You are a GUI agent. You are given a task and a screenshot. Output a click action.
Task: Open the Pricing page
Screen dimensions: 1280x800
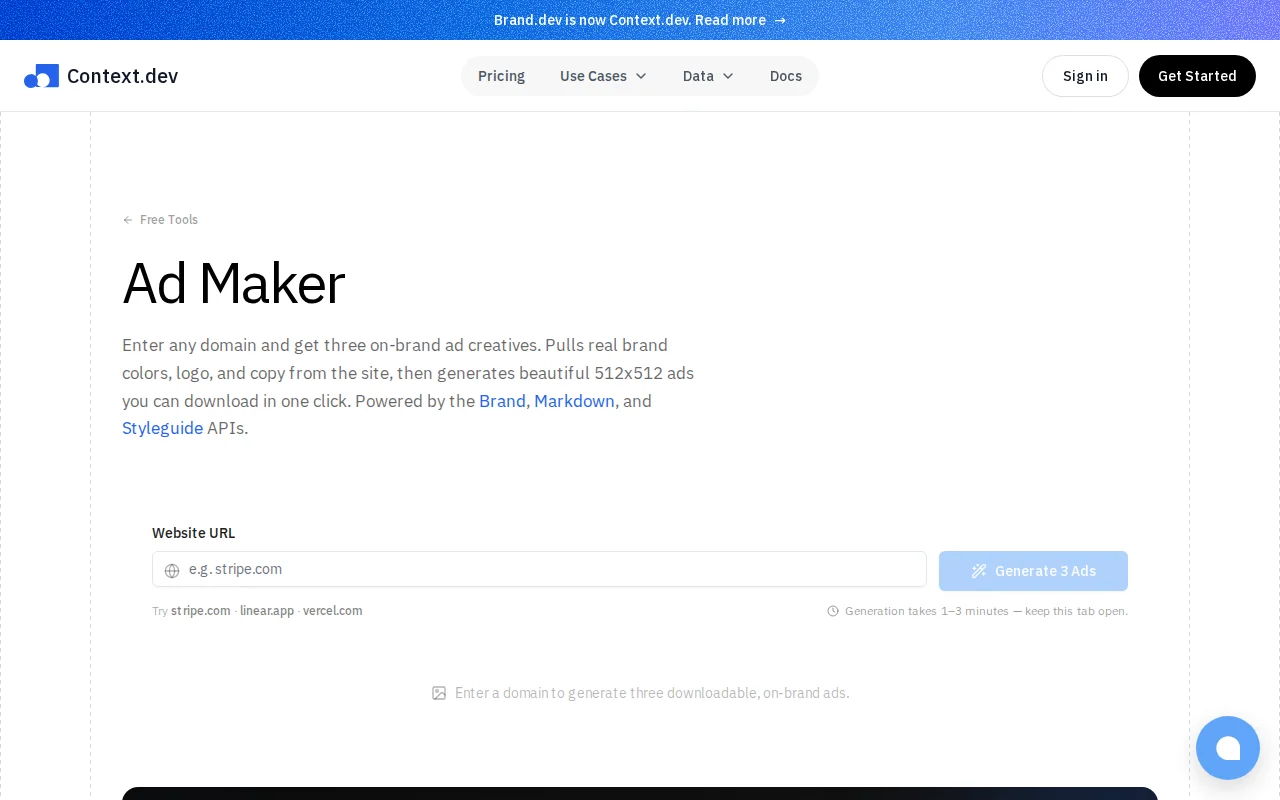click(x=501, y=76)
